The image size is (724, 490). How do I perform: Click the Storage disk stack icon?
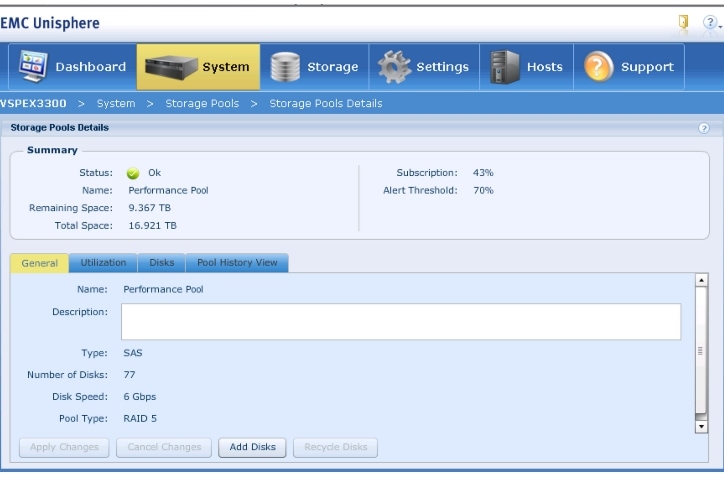point(285,67)
